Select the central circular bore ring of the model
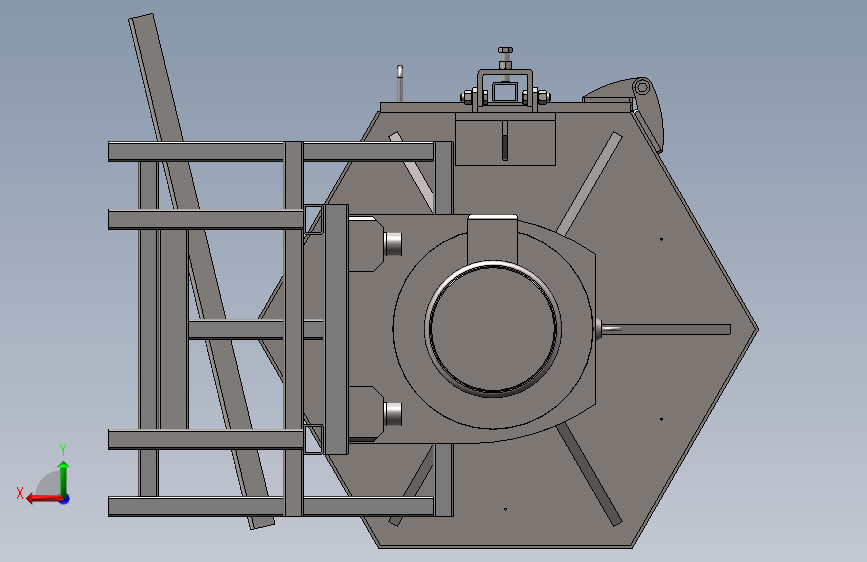Viewport: 867px width, 562px height. point(493,329)
